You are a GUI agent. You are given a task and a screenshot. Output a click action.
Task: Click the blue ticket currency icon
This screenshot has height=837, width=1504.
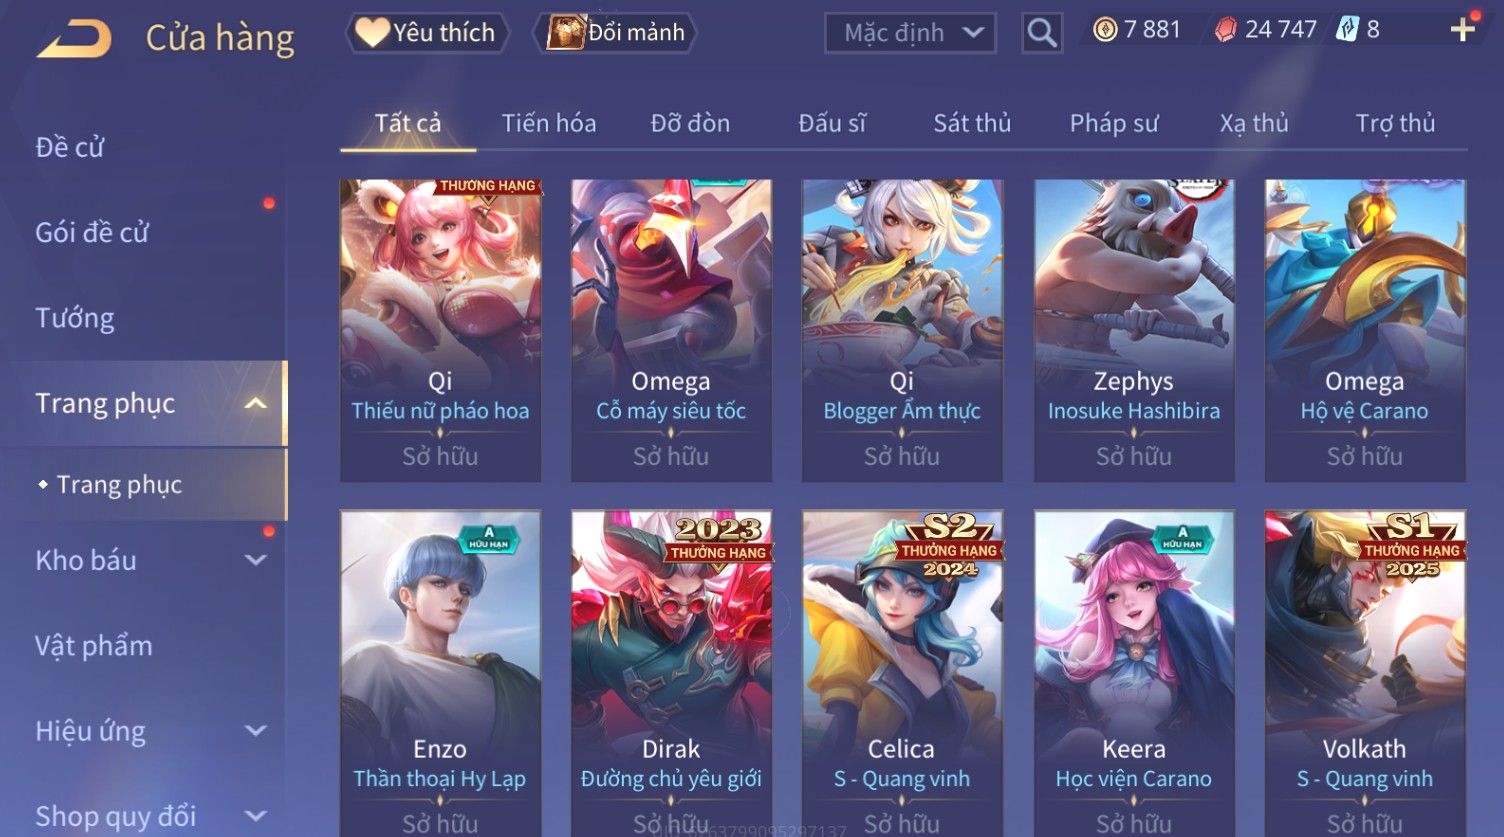click(x=1347, y=30)
